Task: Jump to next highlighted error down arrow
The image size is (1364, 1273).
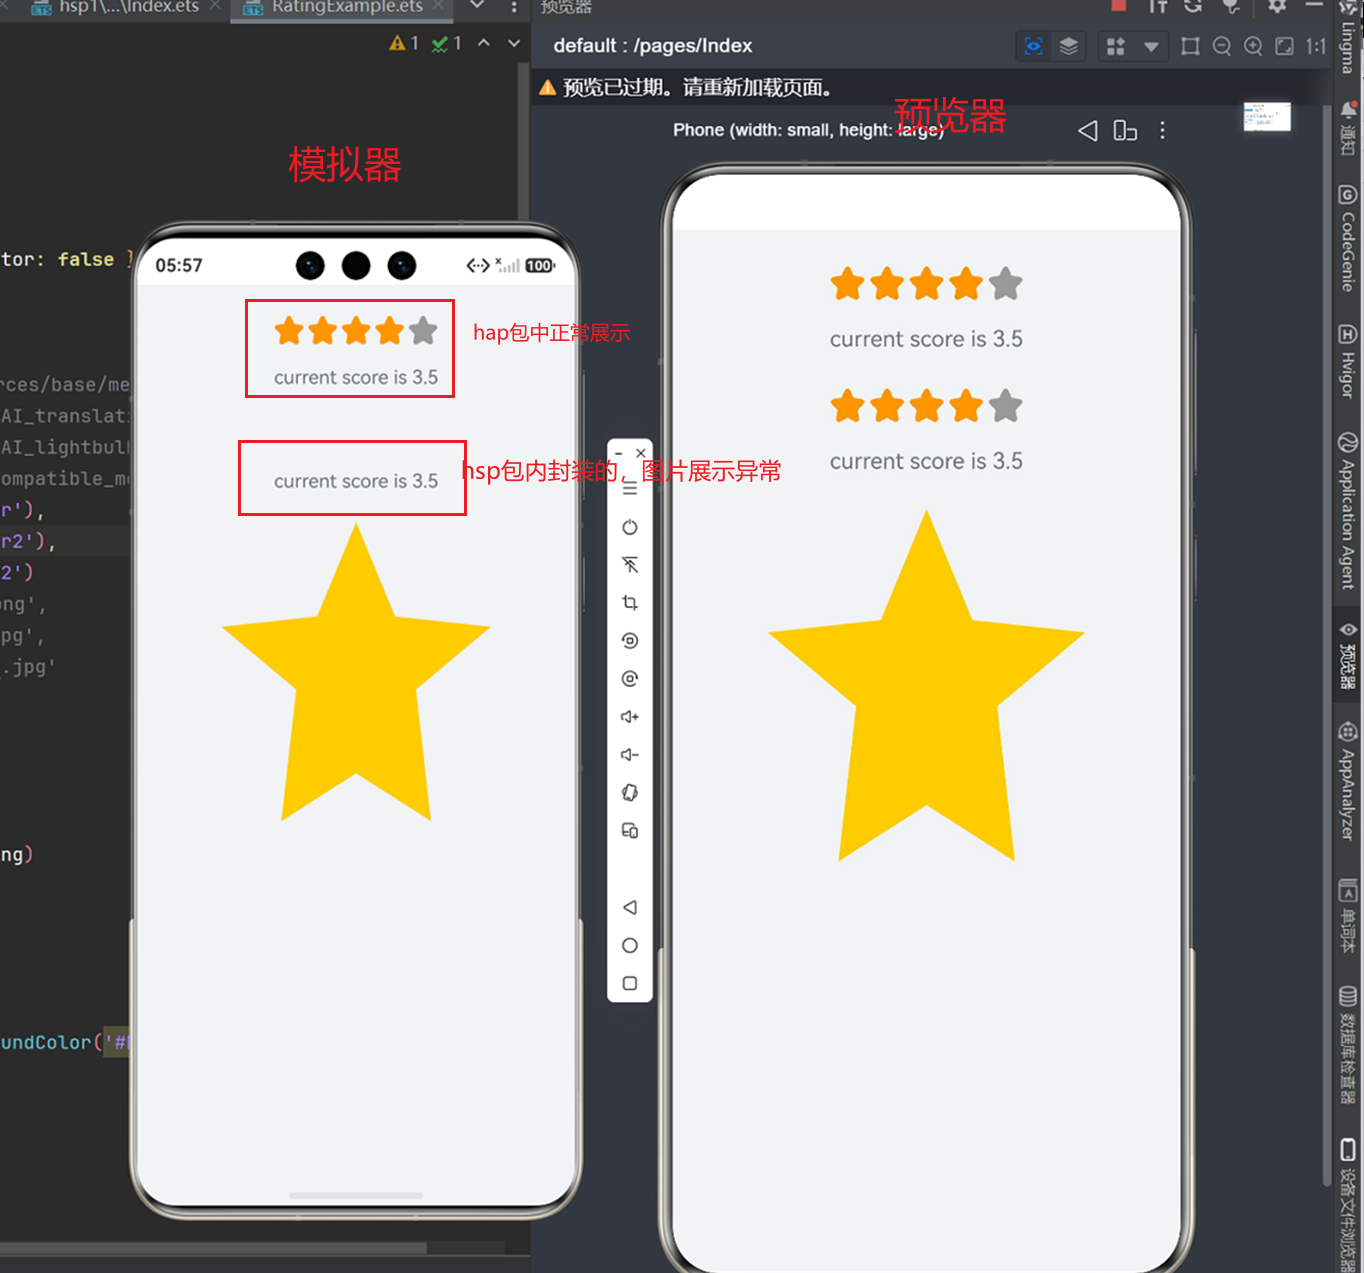Action: coord(514,43)
